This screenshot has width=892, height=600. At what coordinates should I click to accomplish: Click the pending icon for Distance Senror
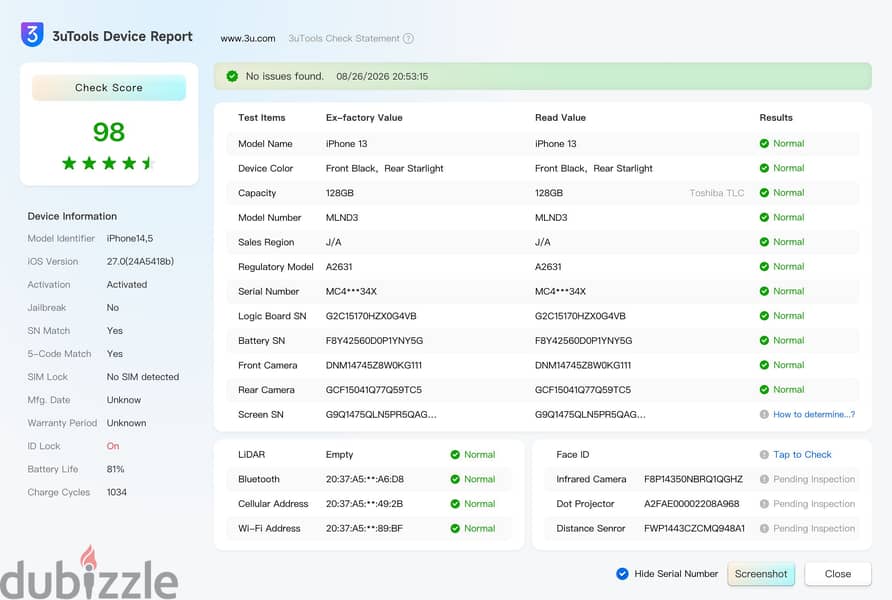tap(764, 528)
